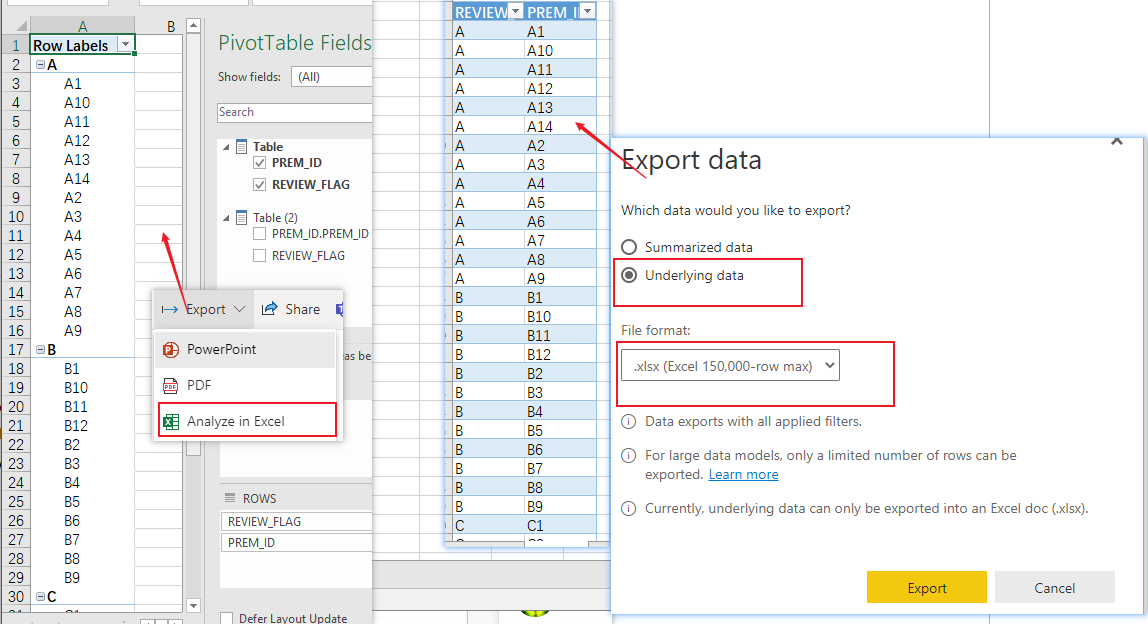
Task: Check the PREM_ID field under Table
Action: [x=259, y=163]
